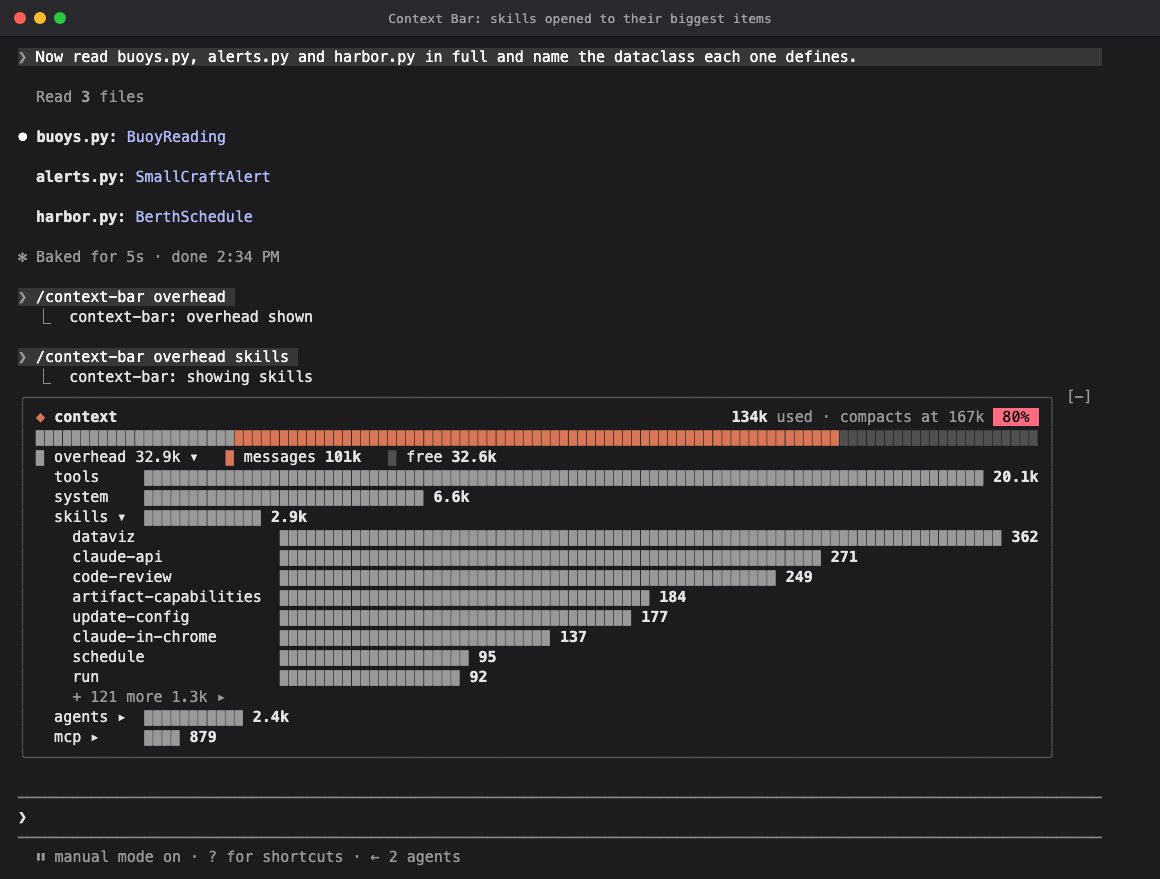The height and width of the screenshot is (879, 1160).
Task: Click the 80% usage badge
Action: tap(1015, 417)
